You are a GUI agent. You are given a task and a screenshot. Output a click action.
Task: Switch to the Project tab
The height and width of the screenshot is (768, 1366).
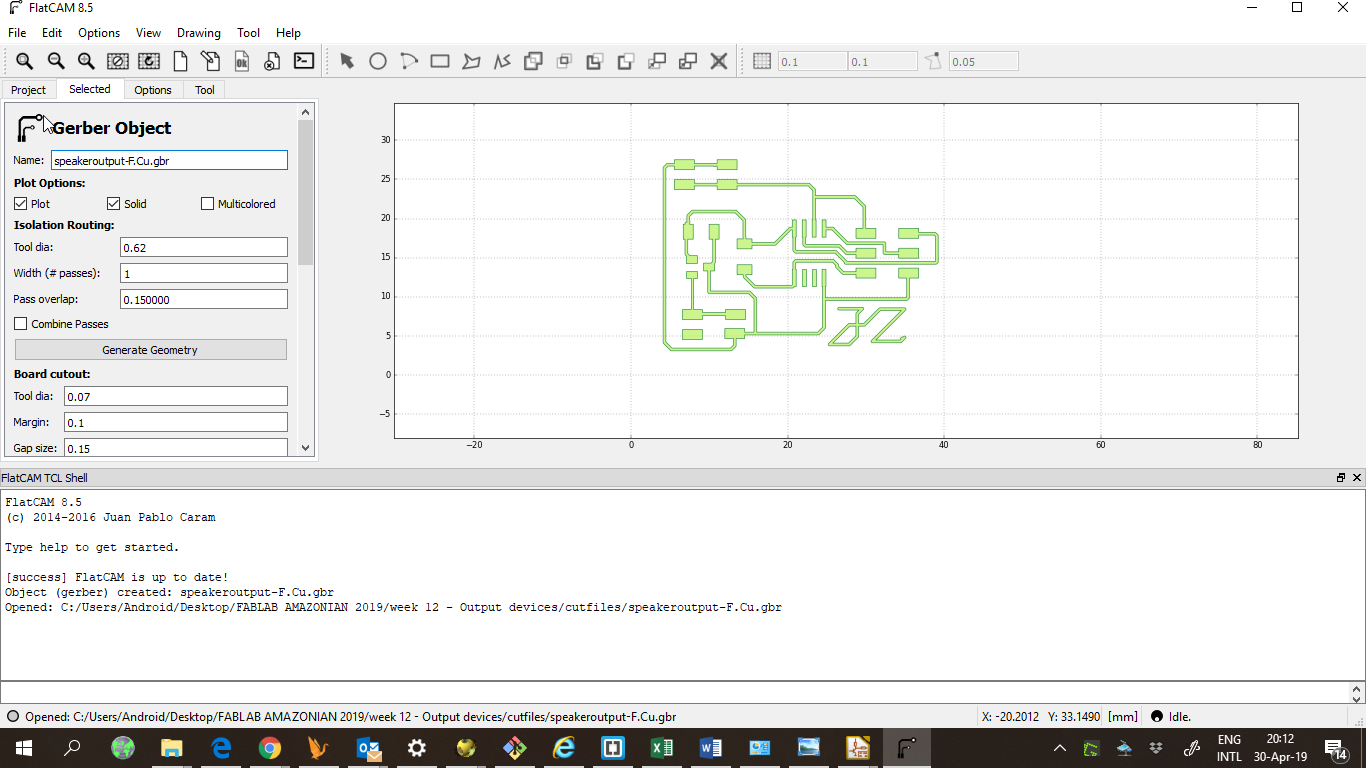click(28, 90)
